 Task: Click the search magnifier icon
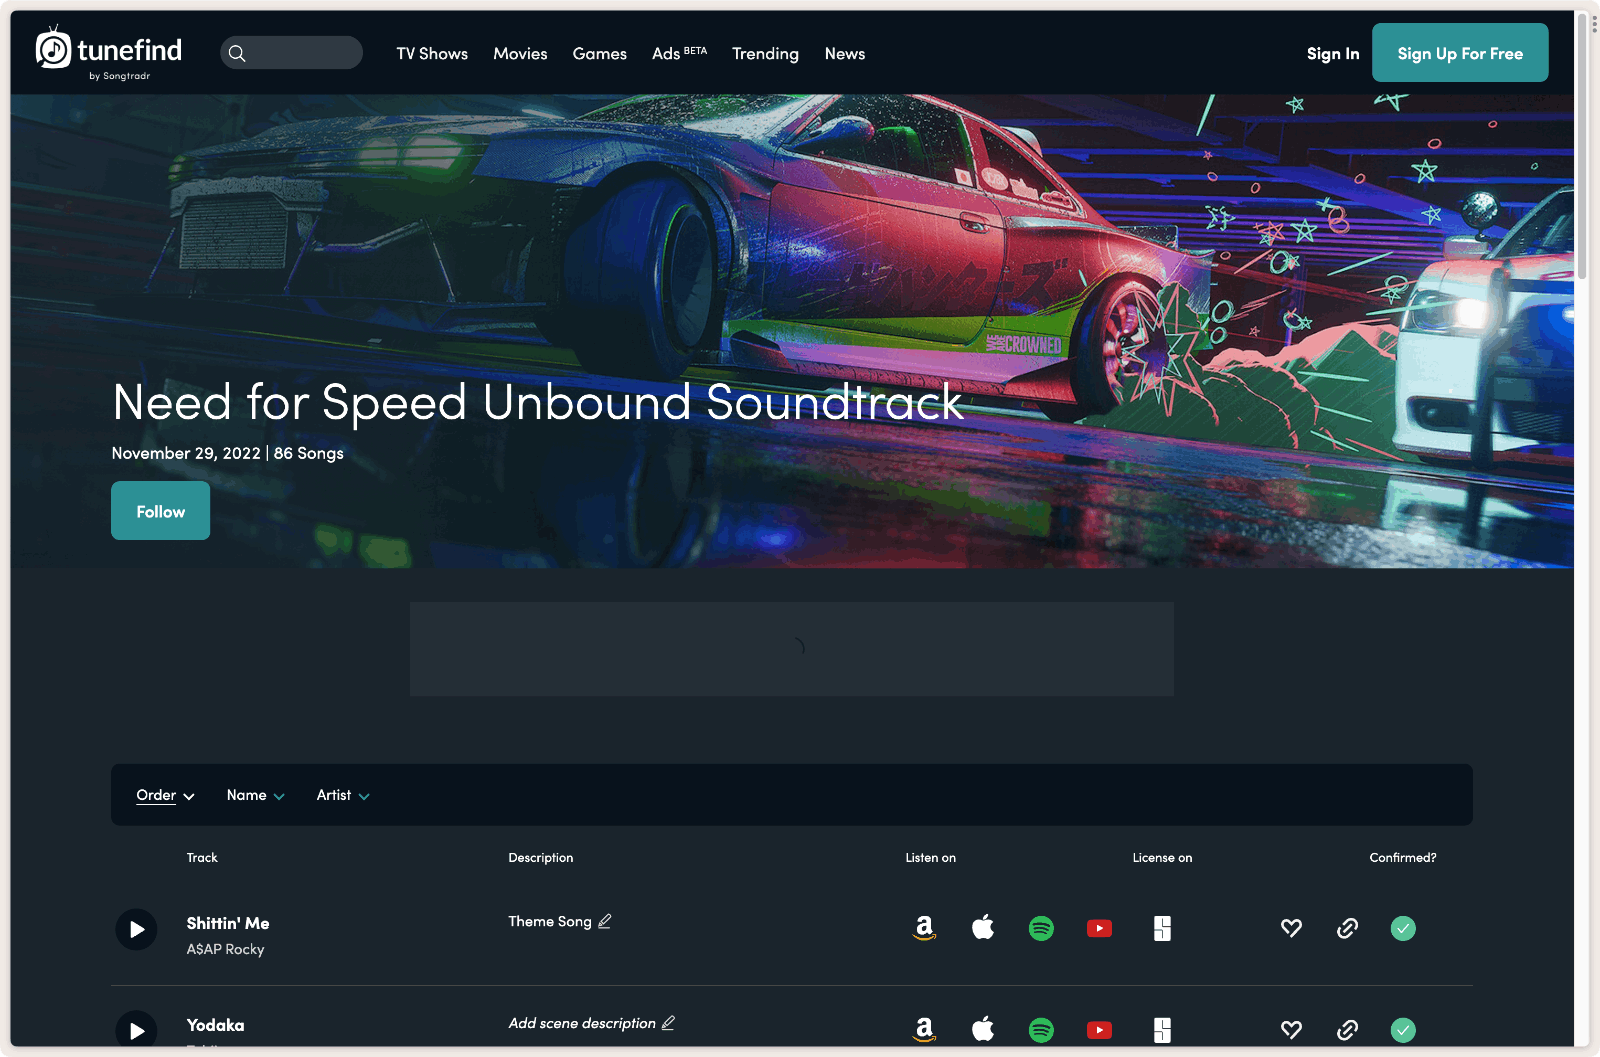(237, 53)
